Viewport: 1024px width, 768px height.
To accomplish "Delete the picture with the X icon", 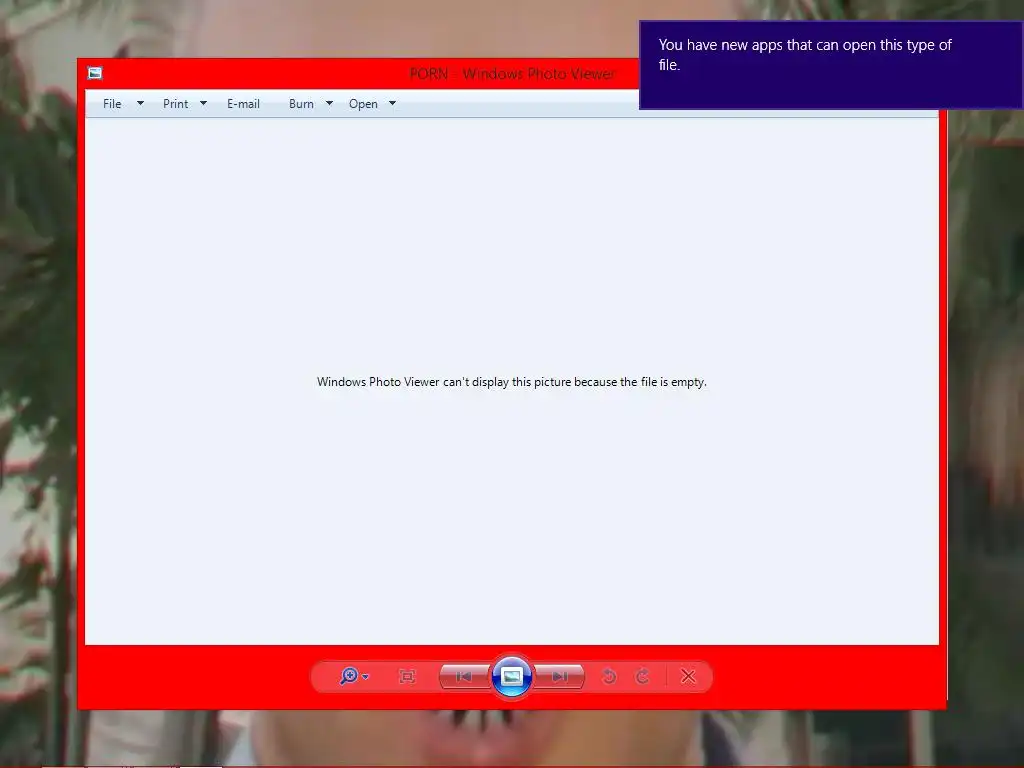I will 688,677.
